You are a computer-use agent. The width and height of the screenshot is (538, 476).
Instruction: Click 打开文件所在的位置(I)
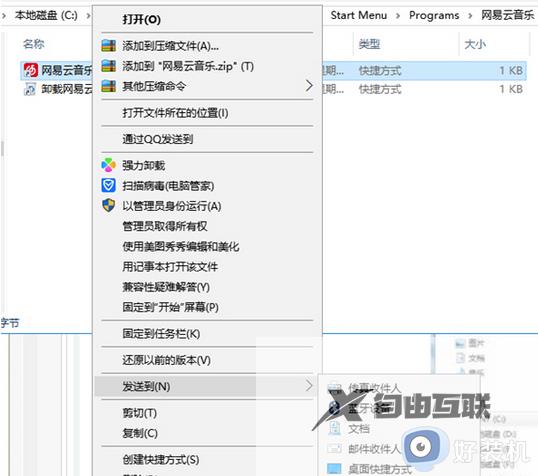pos(175,113)
